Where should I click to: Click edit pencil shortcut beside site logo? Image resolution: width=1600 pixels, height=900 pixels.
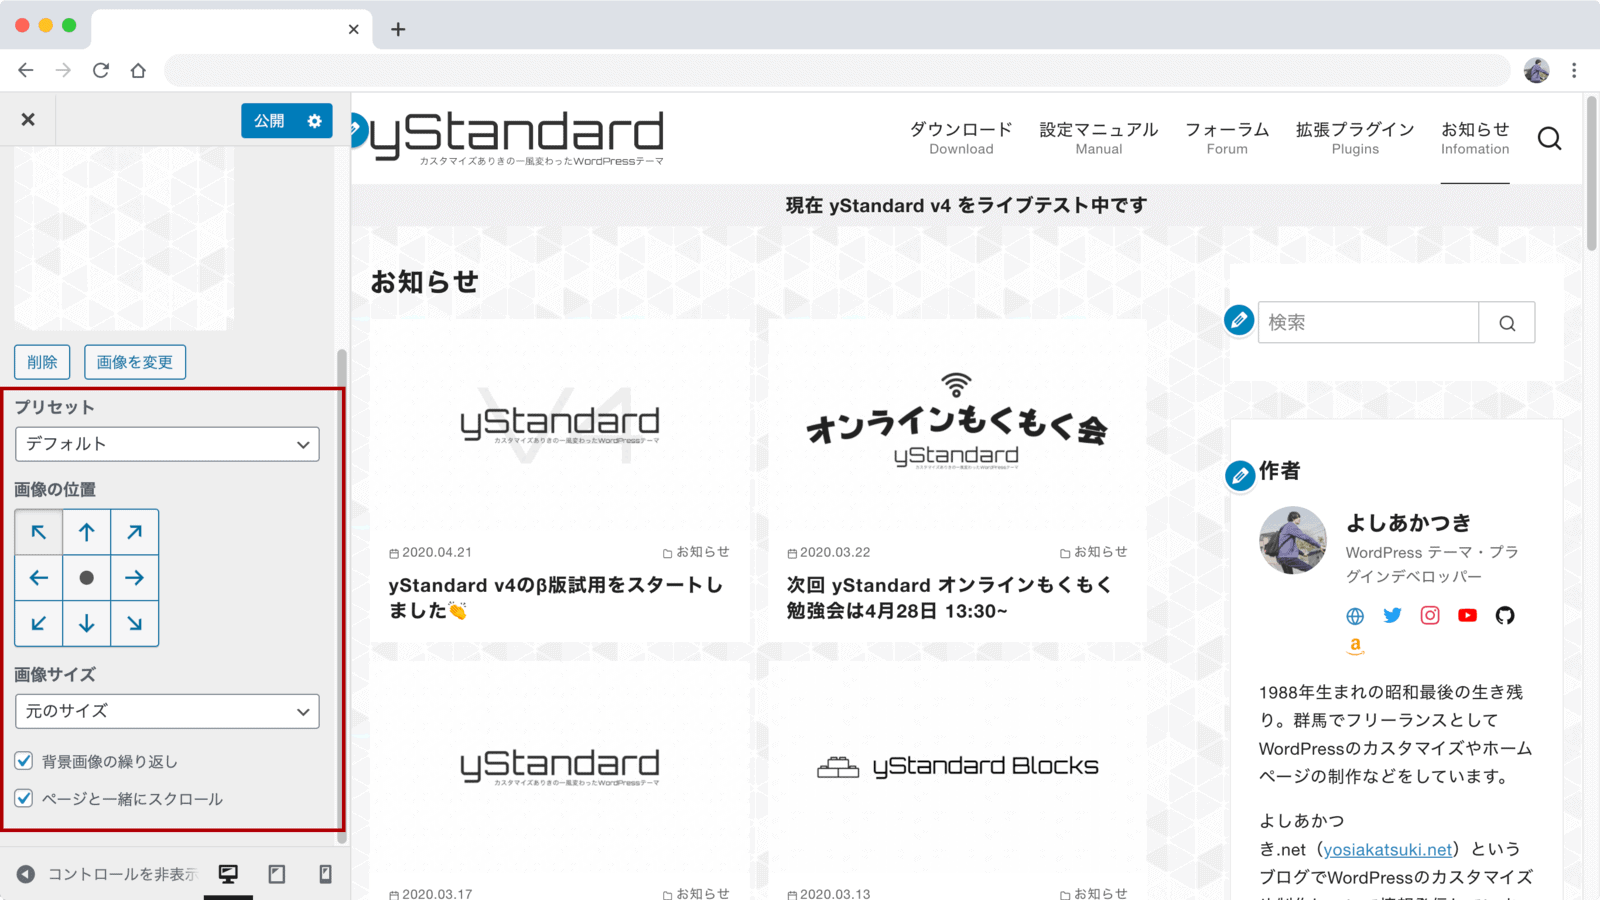(x=356, y=129)
